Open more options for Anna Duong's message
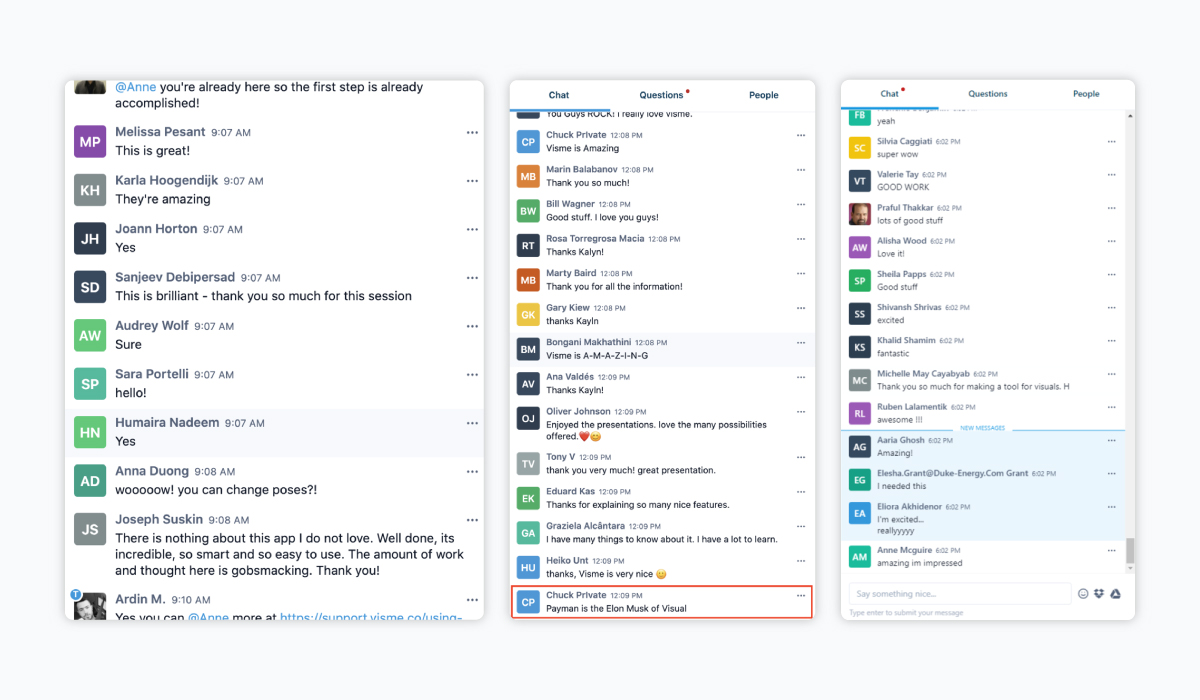 [472, 471]
